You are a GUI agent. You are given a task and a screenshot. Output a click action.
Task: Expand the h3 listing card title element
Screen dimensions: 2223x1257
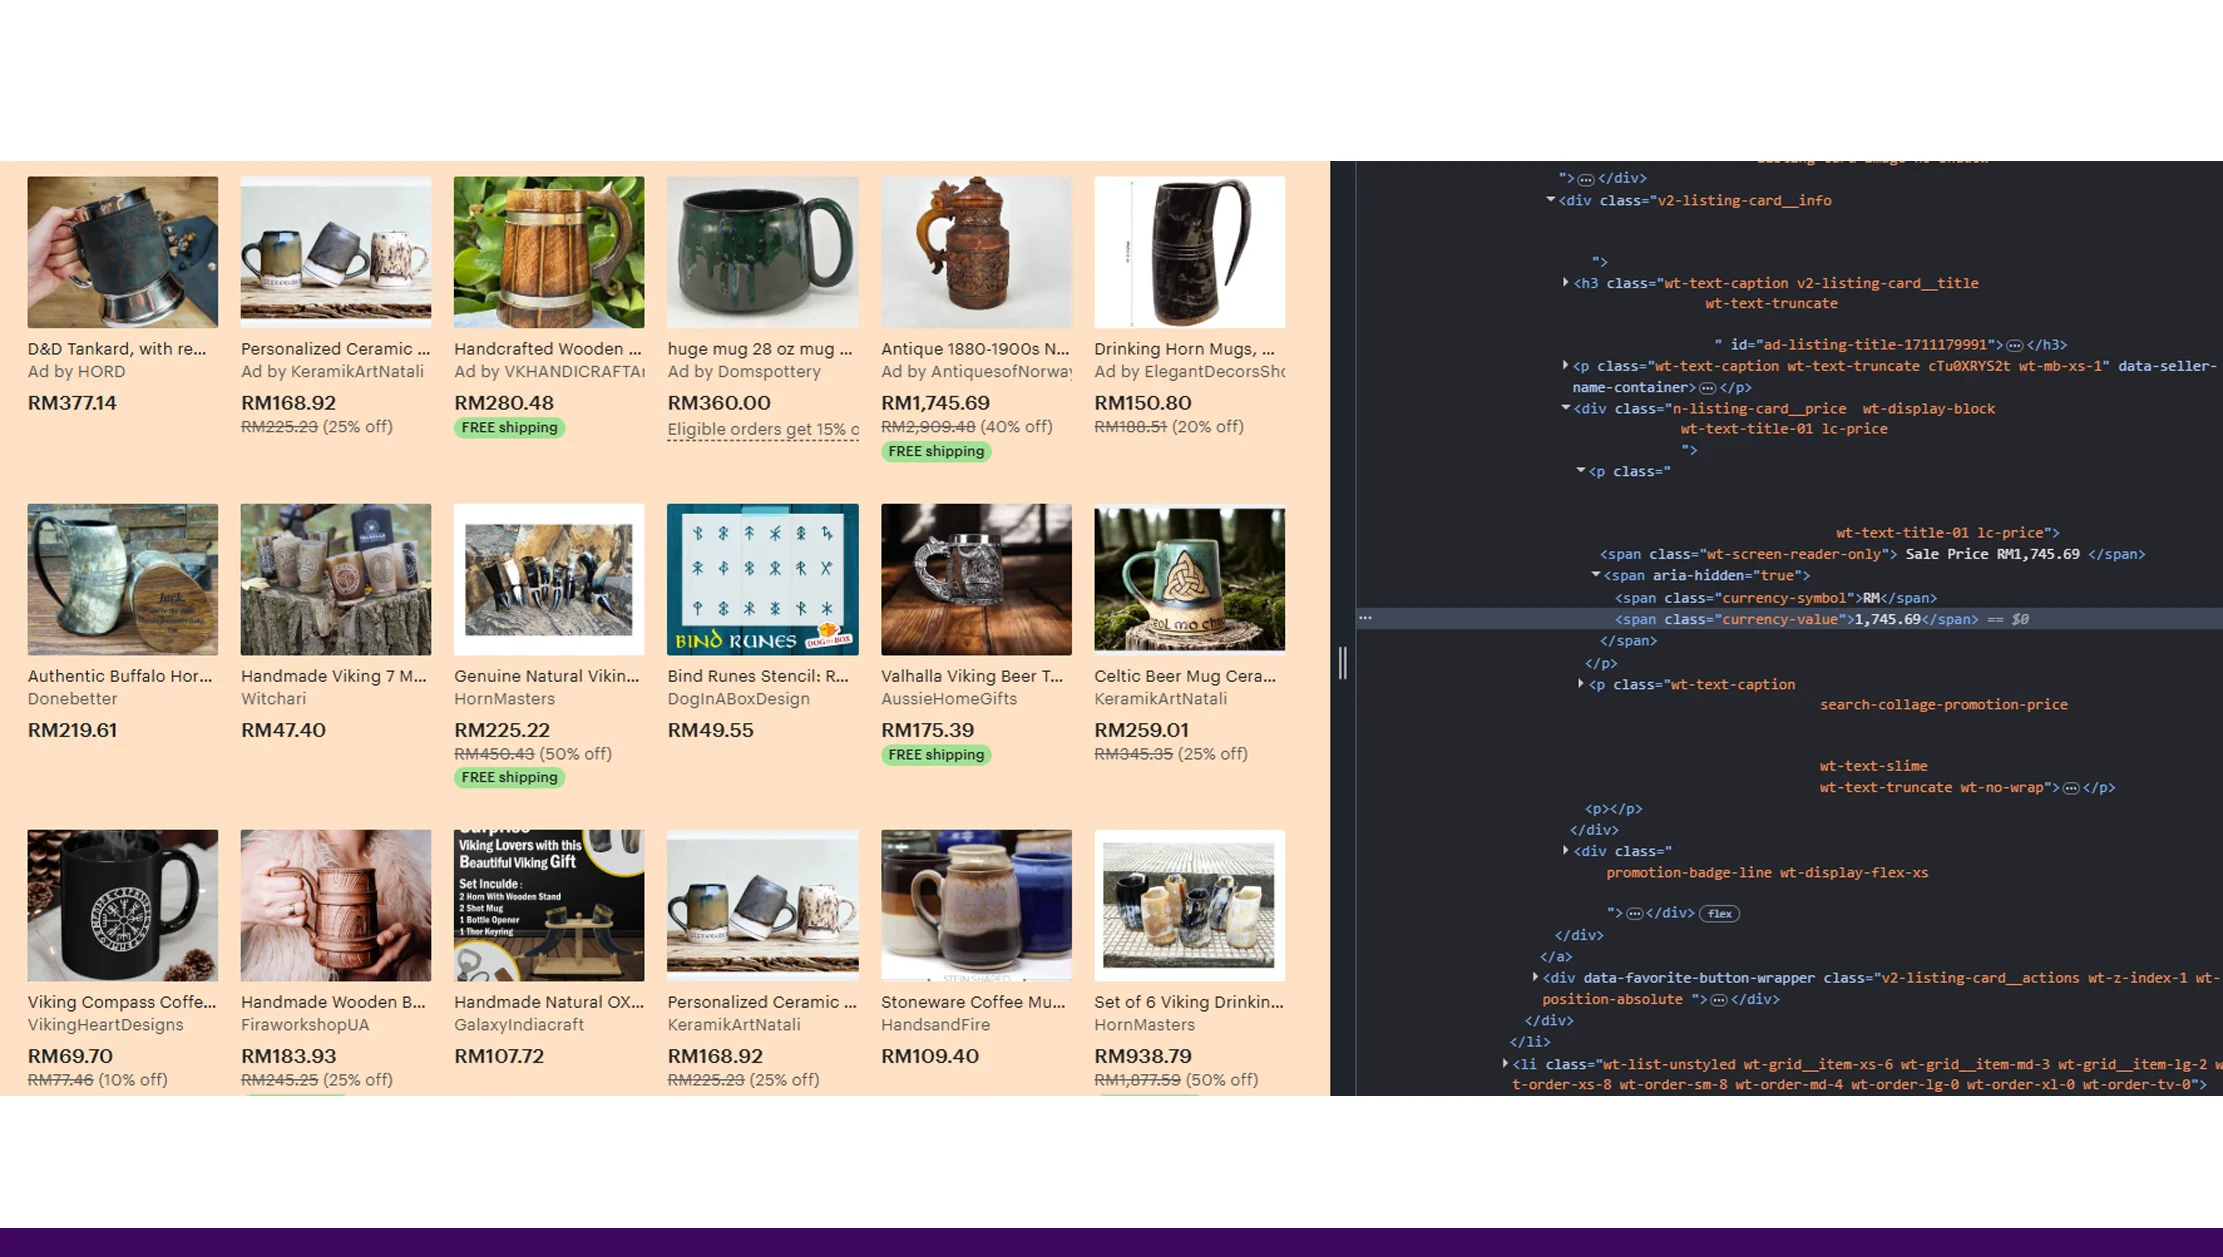[x=1565, y=283]
